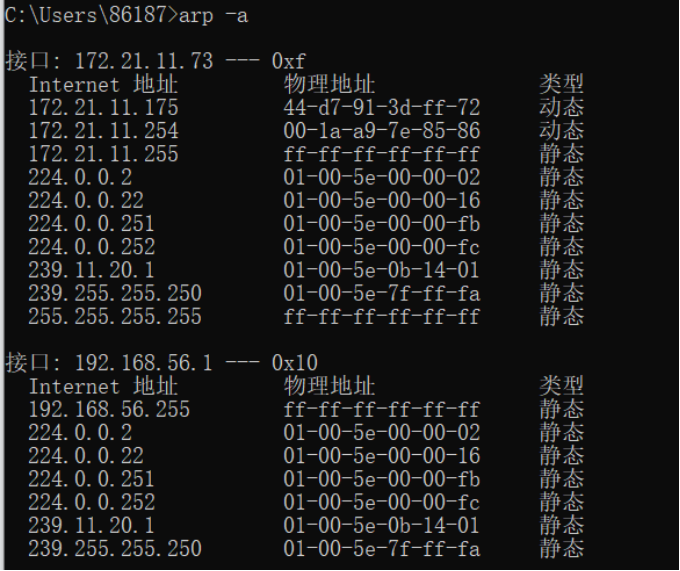Select the IP address 192.168.56.255

[109, 410]
